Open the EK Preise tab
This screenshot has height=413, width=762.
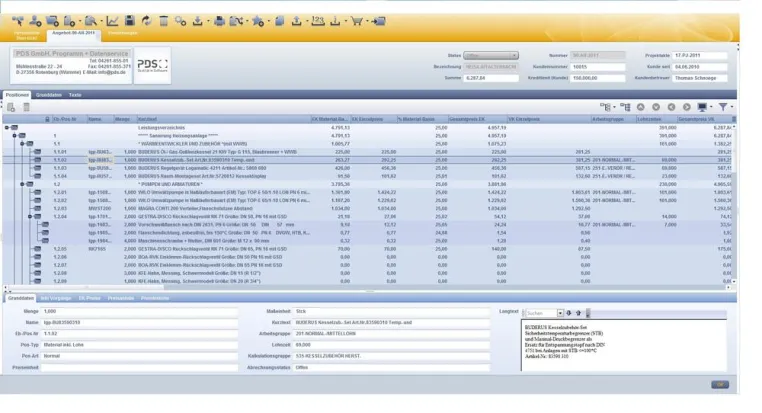tap(89, 298)
